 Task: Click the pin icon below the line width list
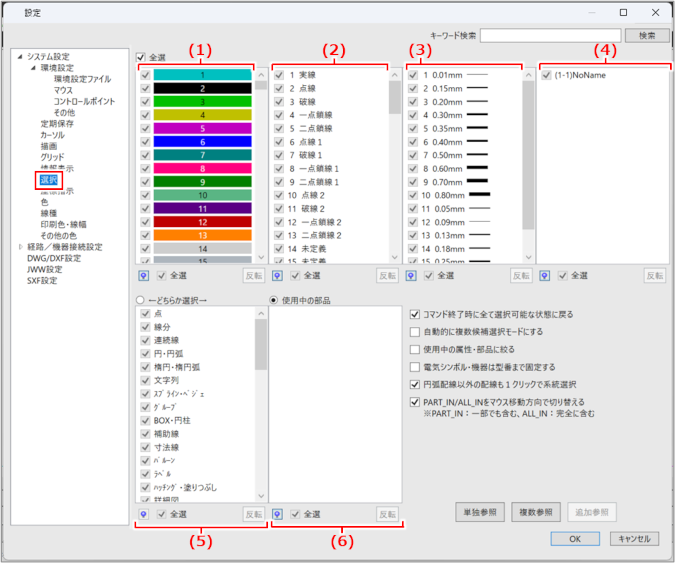tap(411, 275)
